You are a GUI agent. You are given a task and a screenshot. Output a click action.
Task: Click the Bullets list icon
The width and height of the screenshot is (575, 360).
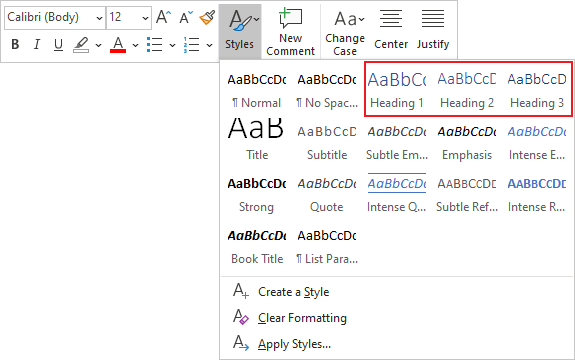154,44
